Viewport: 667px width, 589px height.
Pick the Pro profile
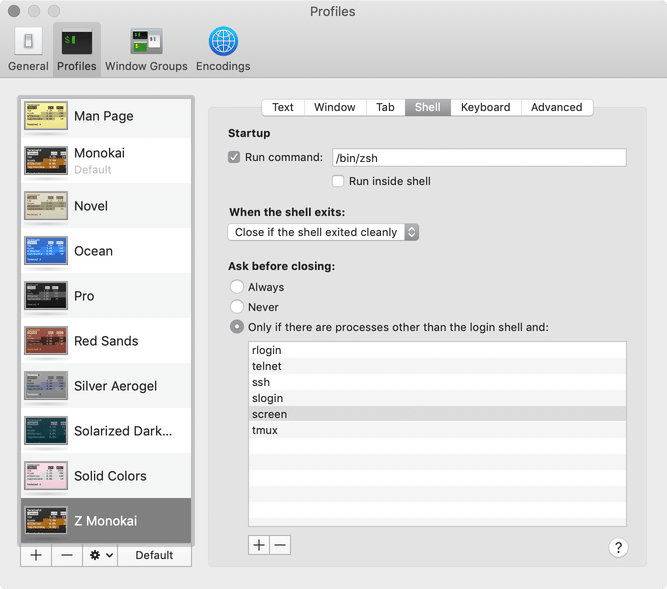point(106,296)
